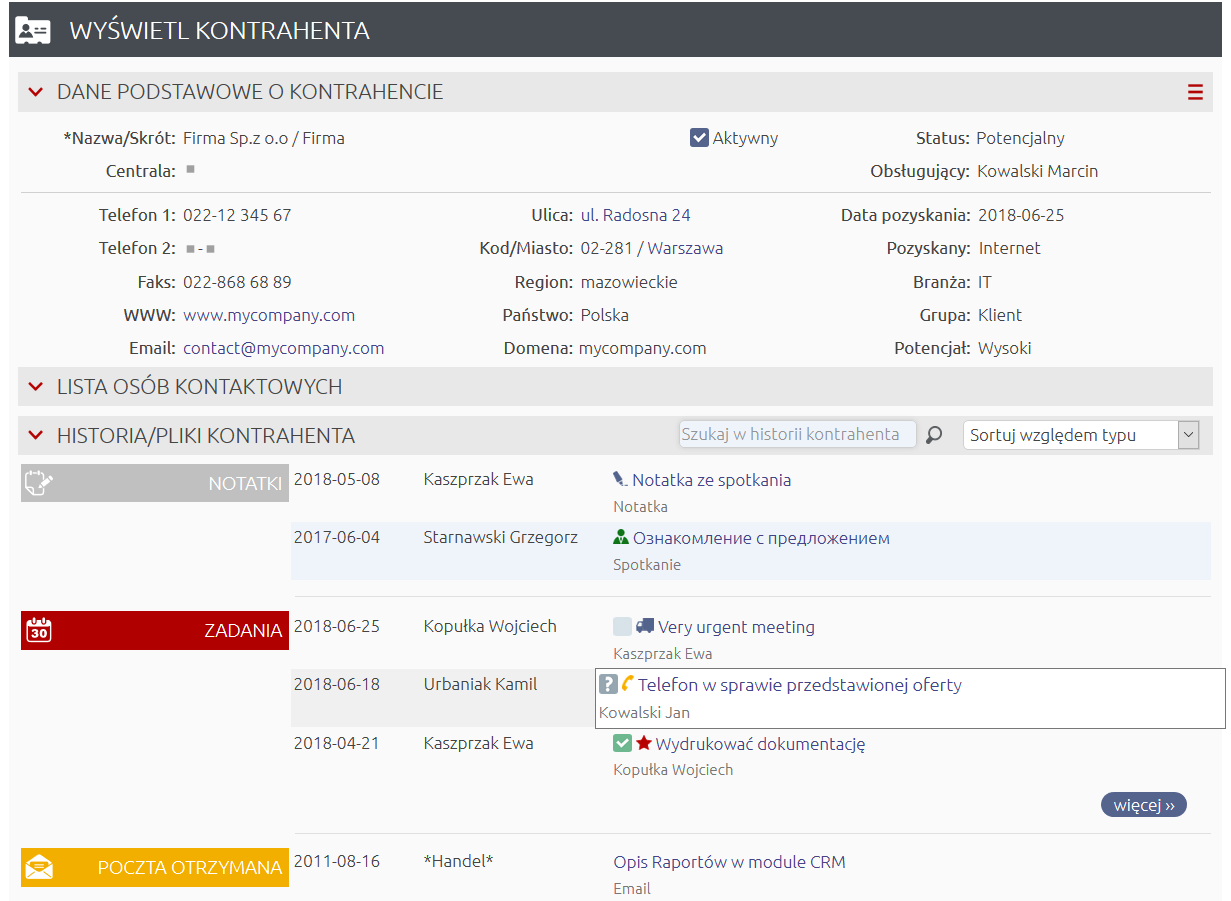Screen dimensions: 1231x901
Task: Select the ZADANIA category banner
Action: (x=155, y=630)
